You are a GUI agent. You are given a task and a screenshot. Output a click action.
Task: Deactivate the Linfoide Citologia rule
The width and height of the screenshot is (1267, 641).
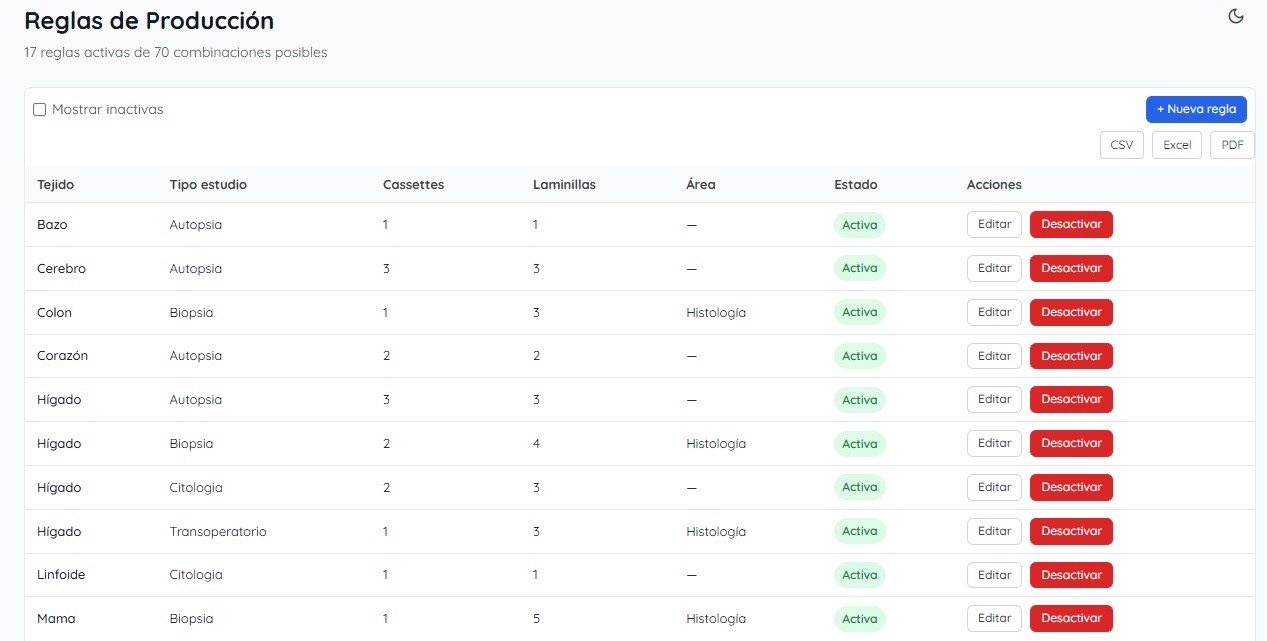pyautogui.click(x=1071, y=575)
